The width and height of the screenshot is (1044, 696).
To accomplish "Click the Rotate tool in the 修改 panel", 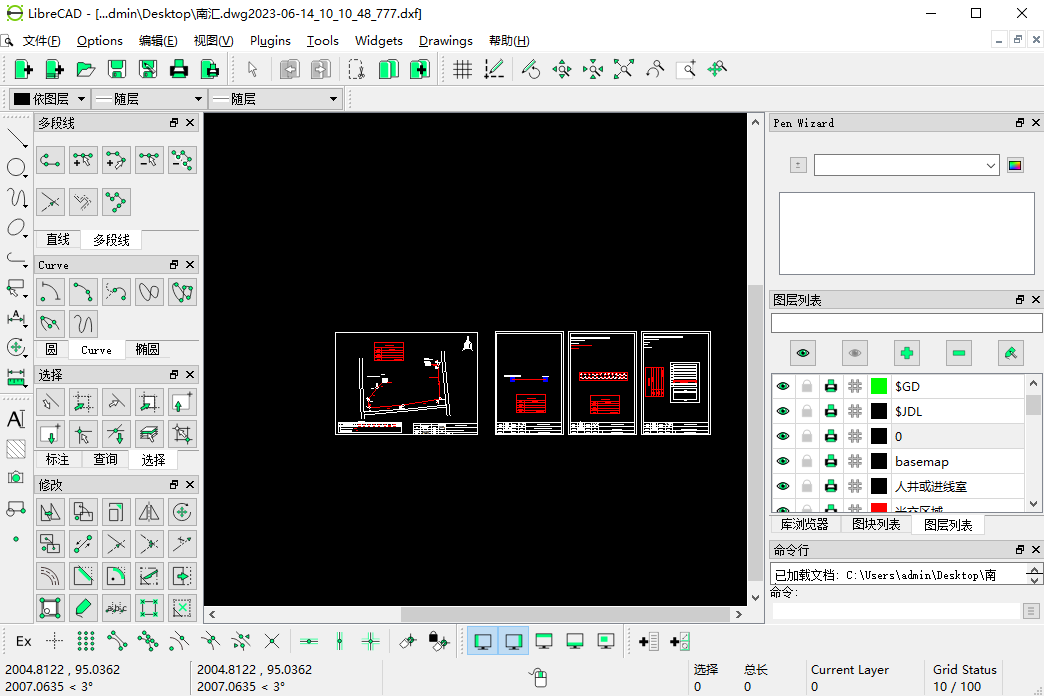I will pyautogui.click(x=182, y=512).
